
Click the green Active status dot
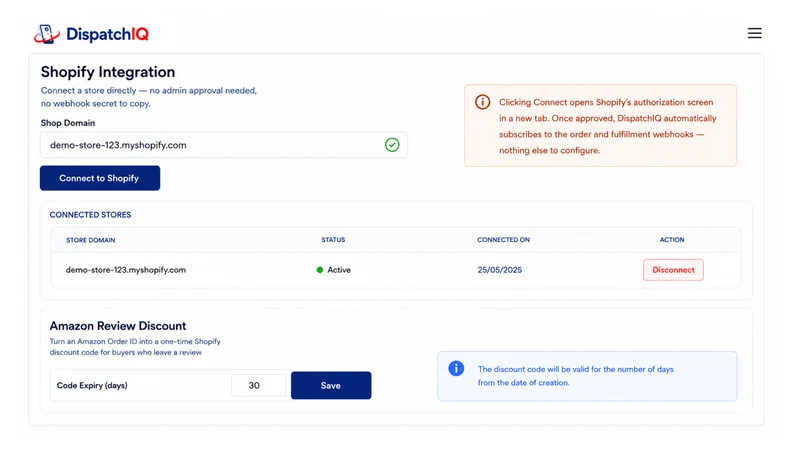point(320,270)
